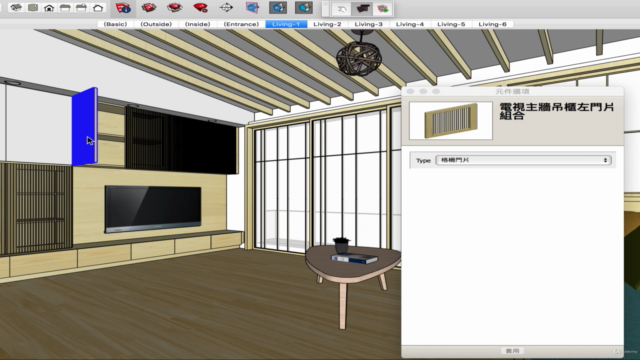
Task: Click the book on the coffee table
Action: coord(354,259)
